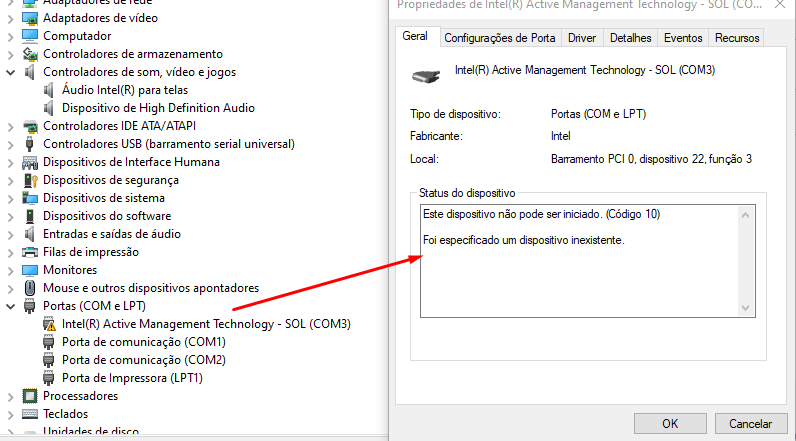796x441 pixels.
Task: Select Porta de comunicação (COM1)
Action: (144, 342)
